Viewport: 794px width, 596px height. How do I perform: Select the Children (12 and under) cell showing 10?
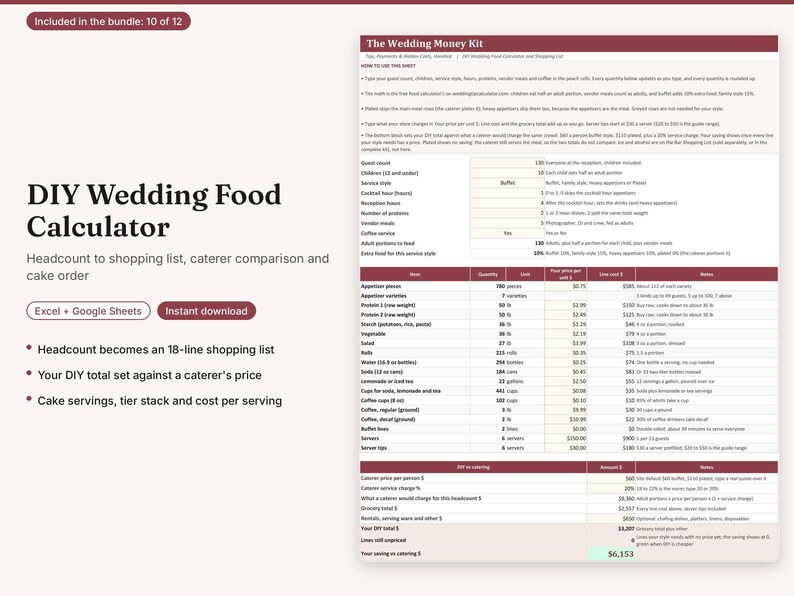point(507,173)
